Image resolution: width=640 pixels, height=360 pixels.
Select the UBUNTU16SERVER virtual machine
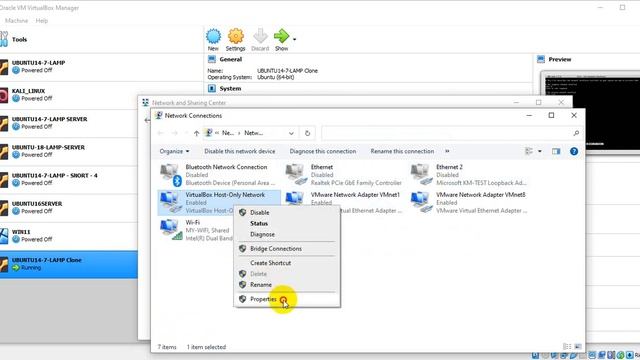coord(69,207)
